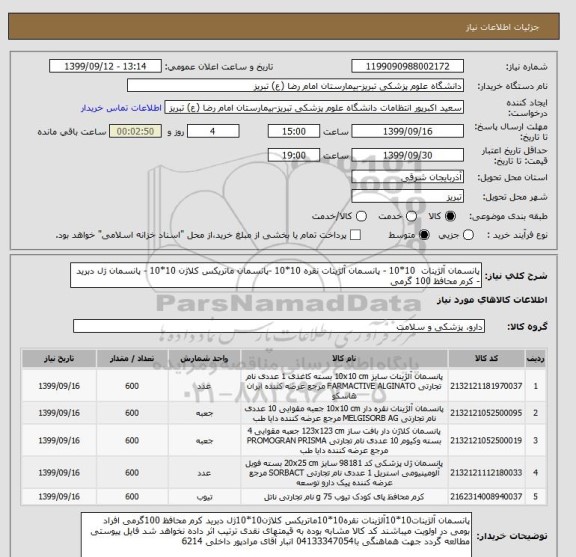Click the جزئیات اطلاعات نیاز header title
Image resolution: width=576 pixels, height=557 pixels.
click(502, 27)
